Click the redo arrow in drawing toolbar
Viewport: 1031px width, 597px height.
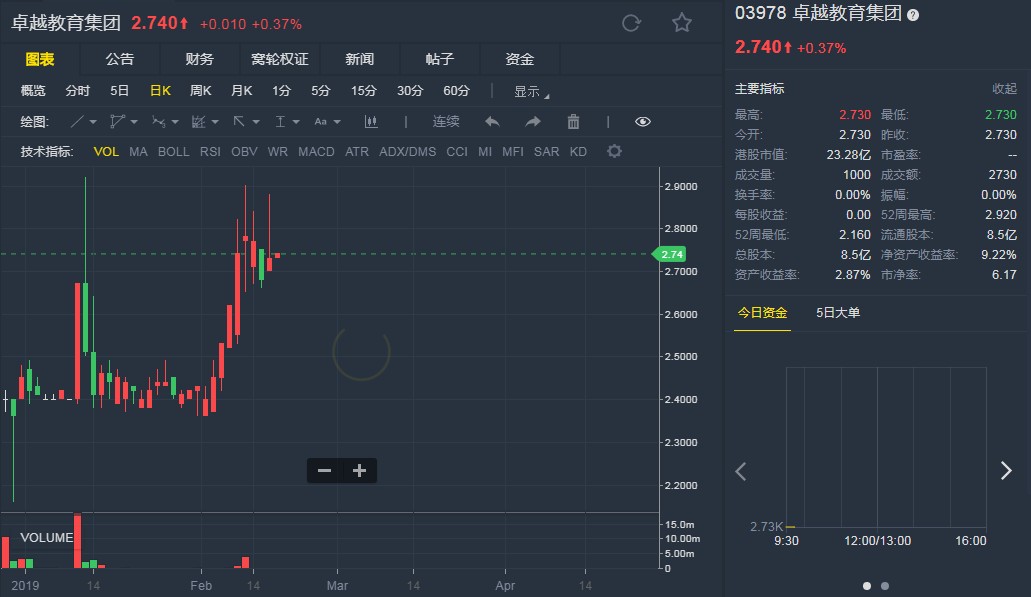tap(533, 122)
